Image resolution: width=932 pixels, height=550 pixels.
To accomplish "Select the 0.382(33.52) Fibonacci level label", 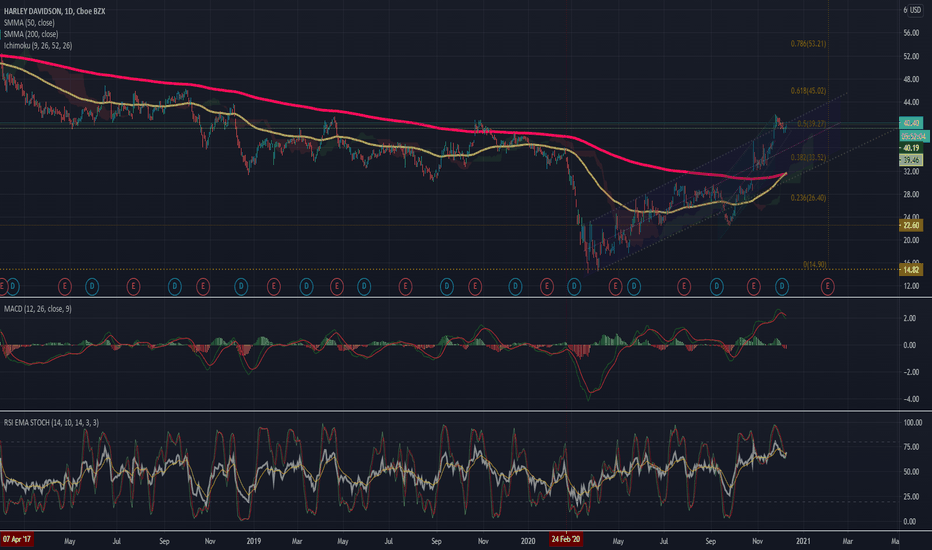I will tap(808, 157).
